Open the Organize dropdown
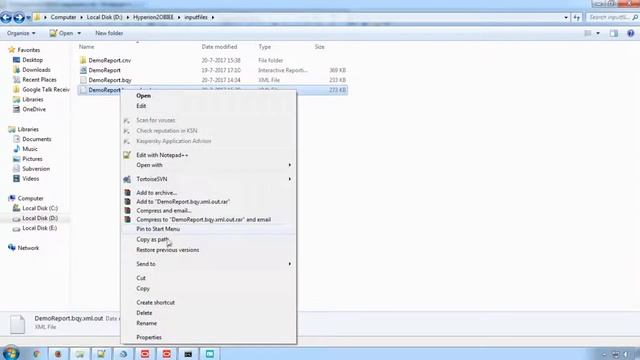Viewport: 640px width, 360px height. 21,33
